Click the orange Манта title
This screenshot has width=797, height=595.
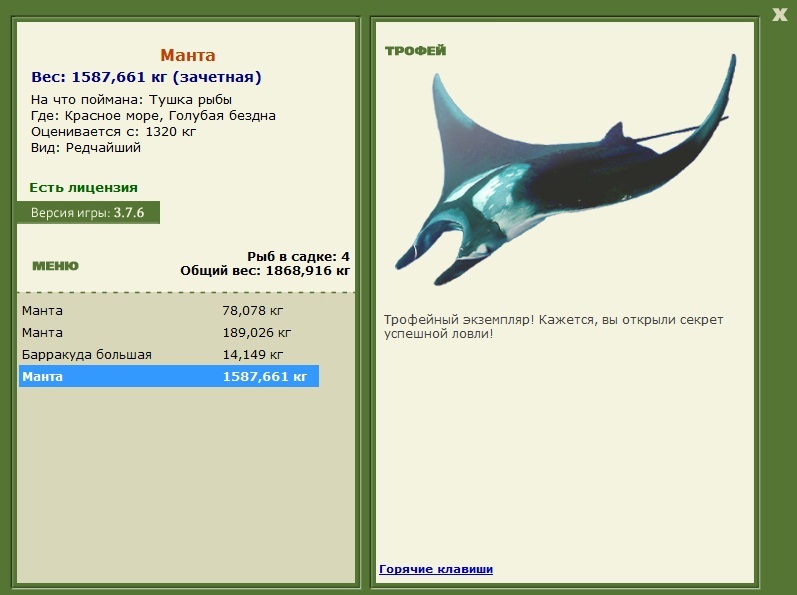pyautogui.click(x=188, y=55)
